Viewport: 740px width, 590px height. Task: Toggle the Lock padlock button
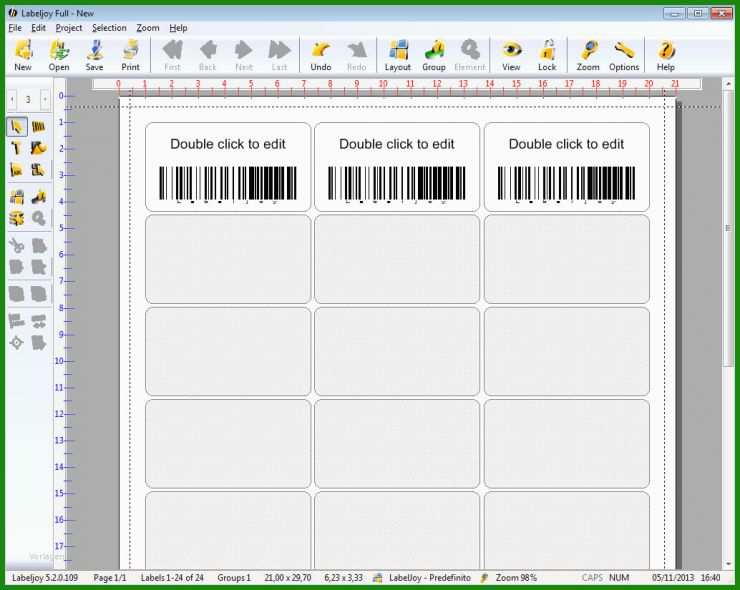click(x=547, y=55)
